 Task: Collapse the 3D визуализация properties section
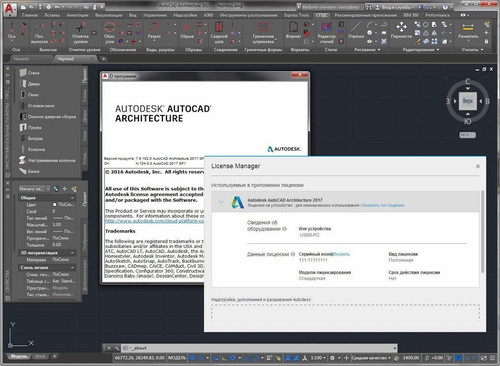click(x=72, y=253)
